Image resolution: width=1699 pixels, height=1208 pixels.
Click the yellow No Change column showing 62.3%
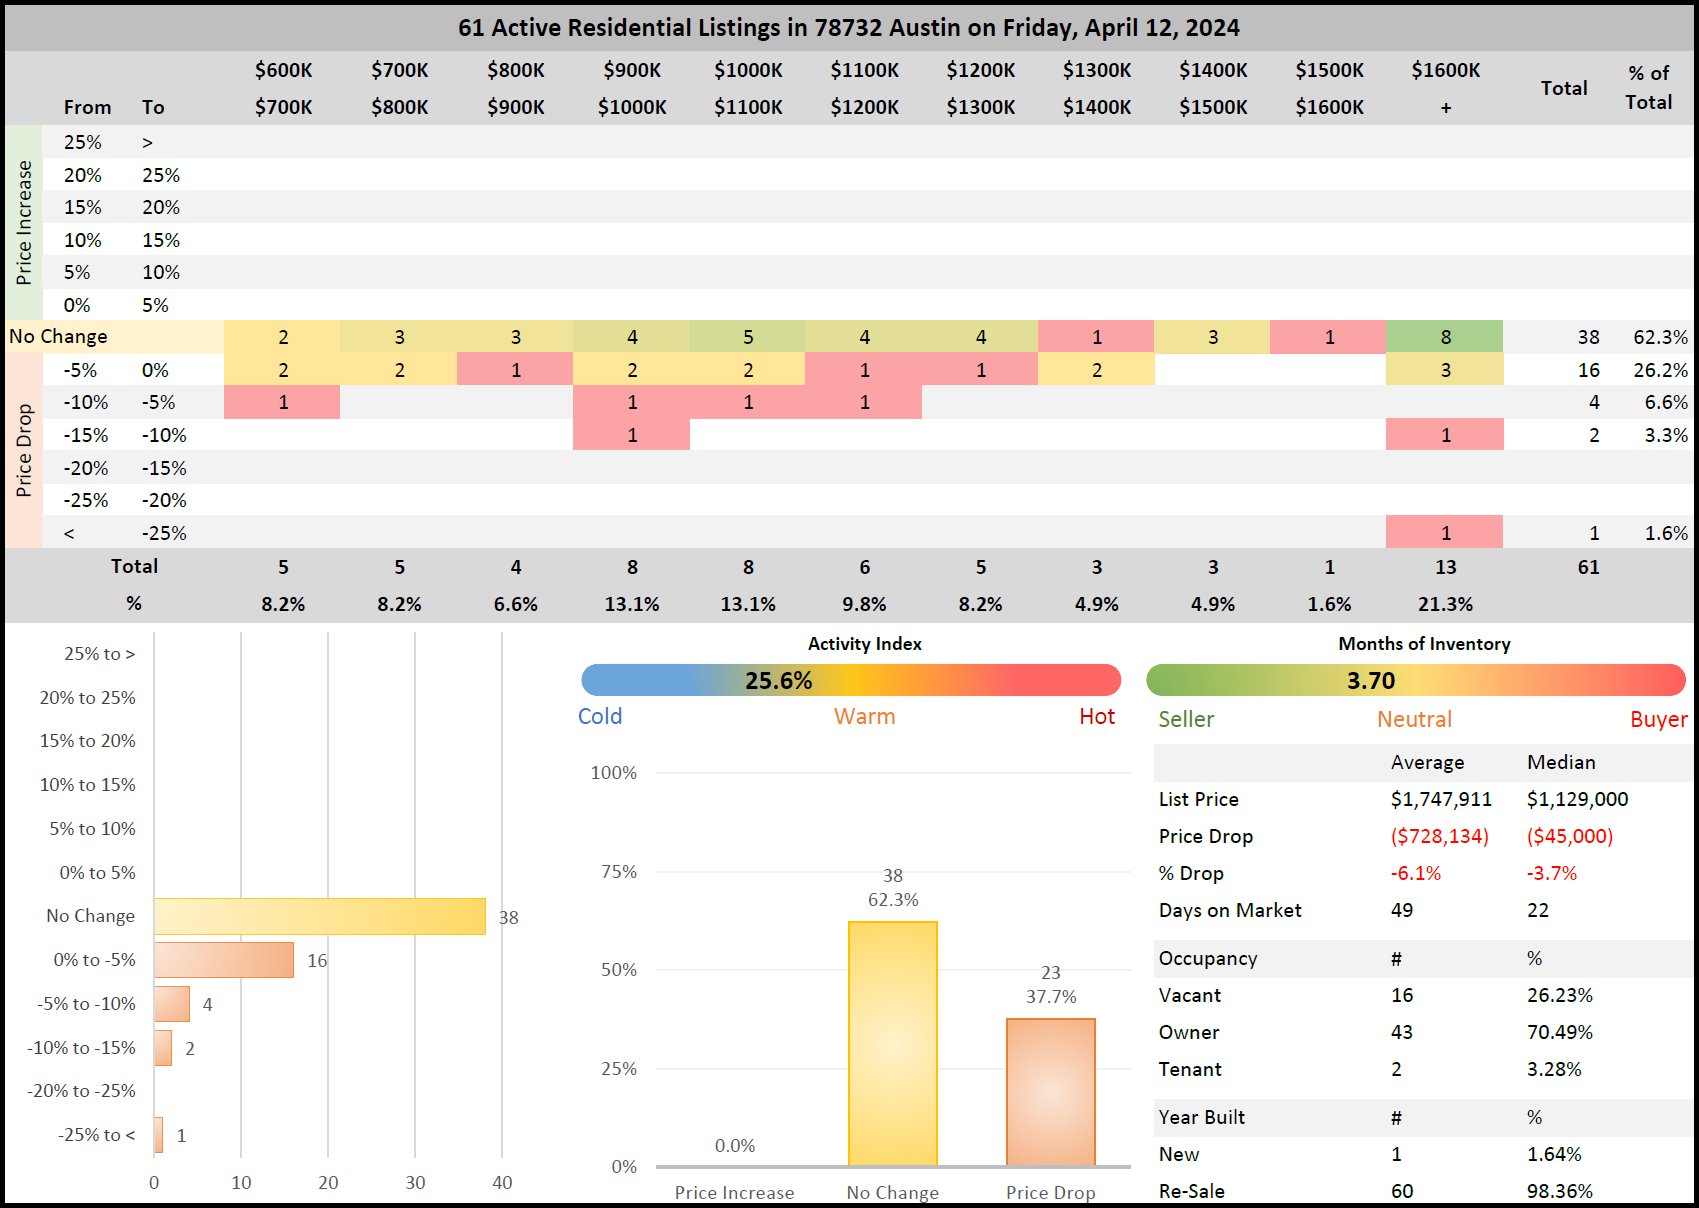[892, 1043]
